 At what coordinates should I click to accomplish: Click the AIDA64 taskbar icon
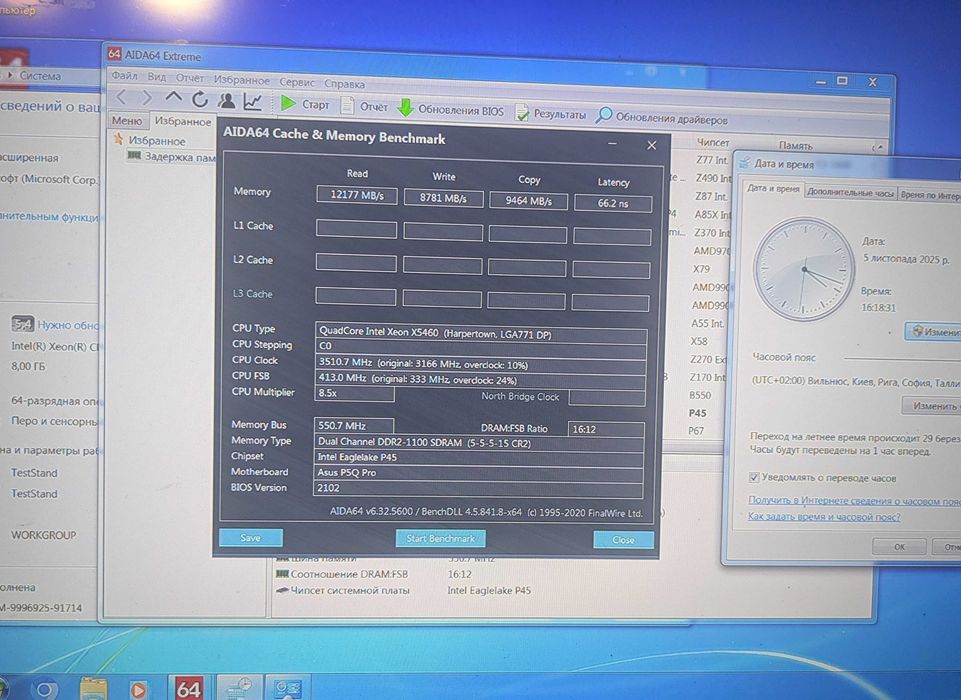(x=188, y=688)
